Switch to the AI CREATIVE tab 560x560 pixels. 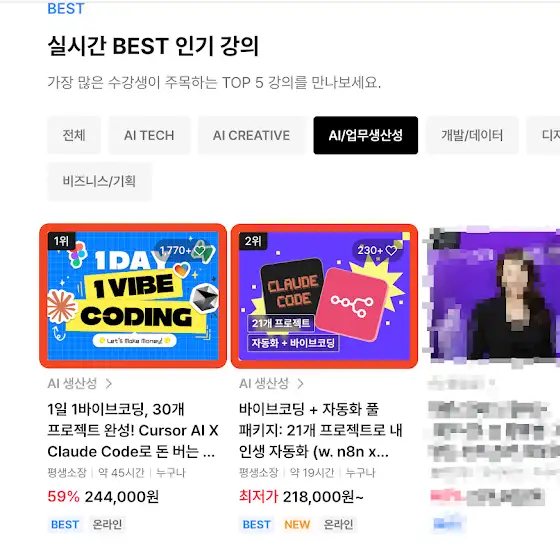point(251,135)
